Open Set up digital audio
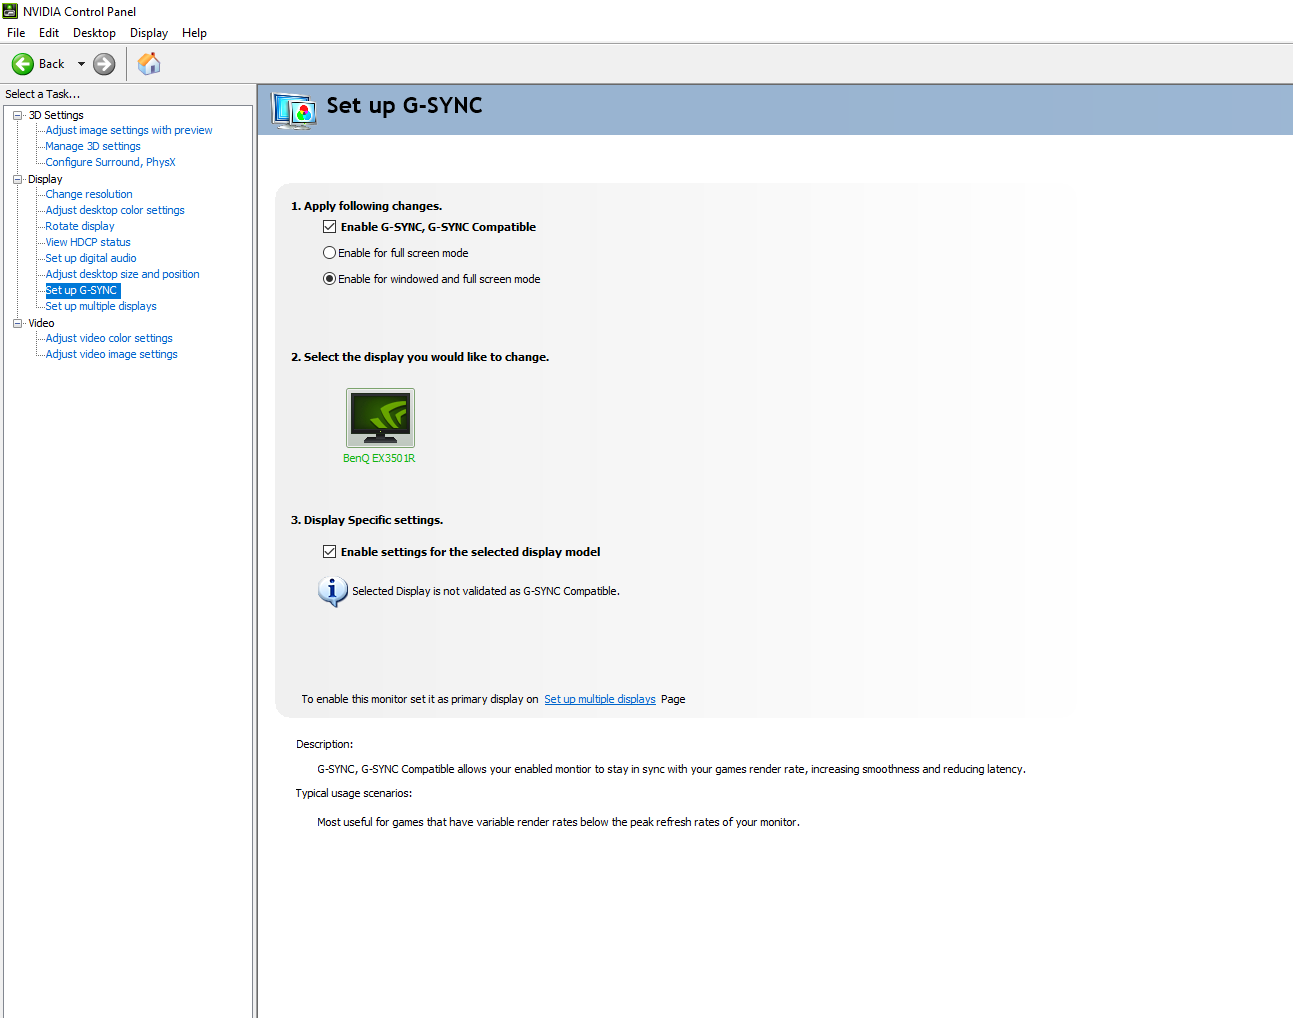This screenshot has width=1293, height=1018. click(x=91, y=258)
